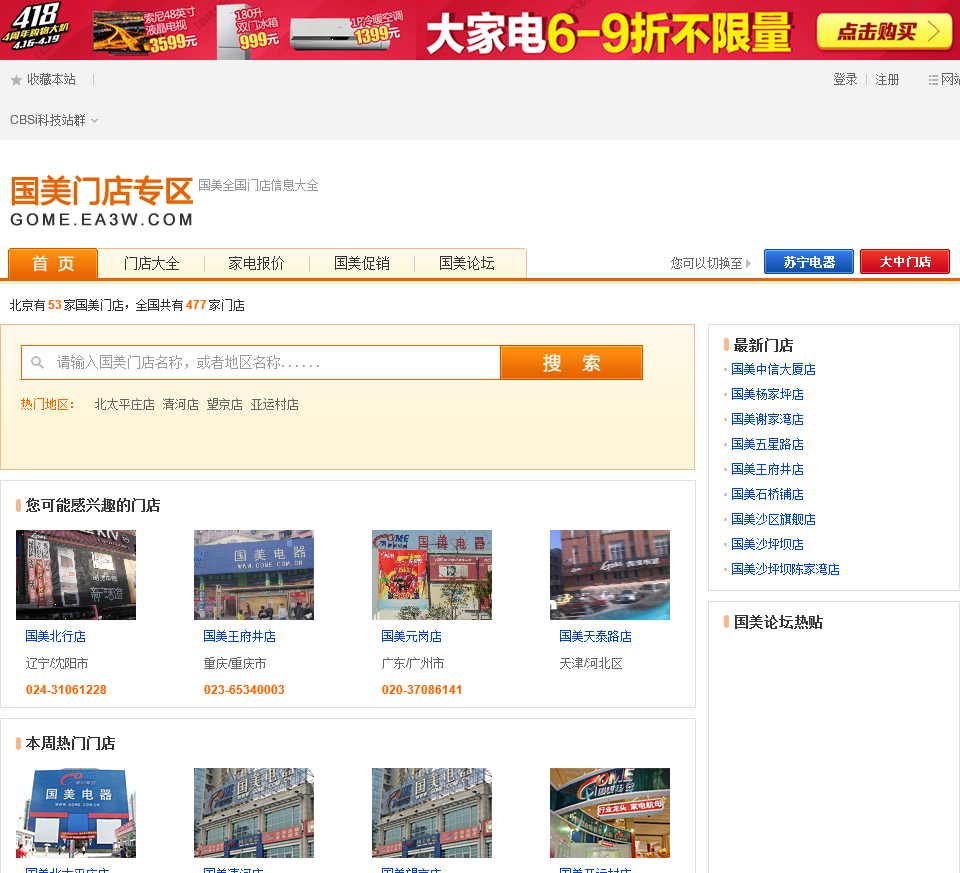Click 收藏本站 bookmark link
The height and width of the screenshot is (873, 960).
click(51, 80)
